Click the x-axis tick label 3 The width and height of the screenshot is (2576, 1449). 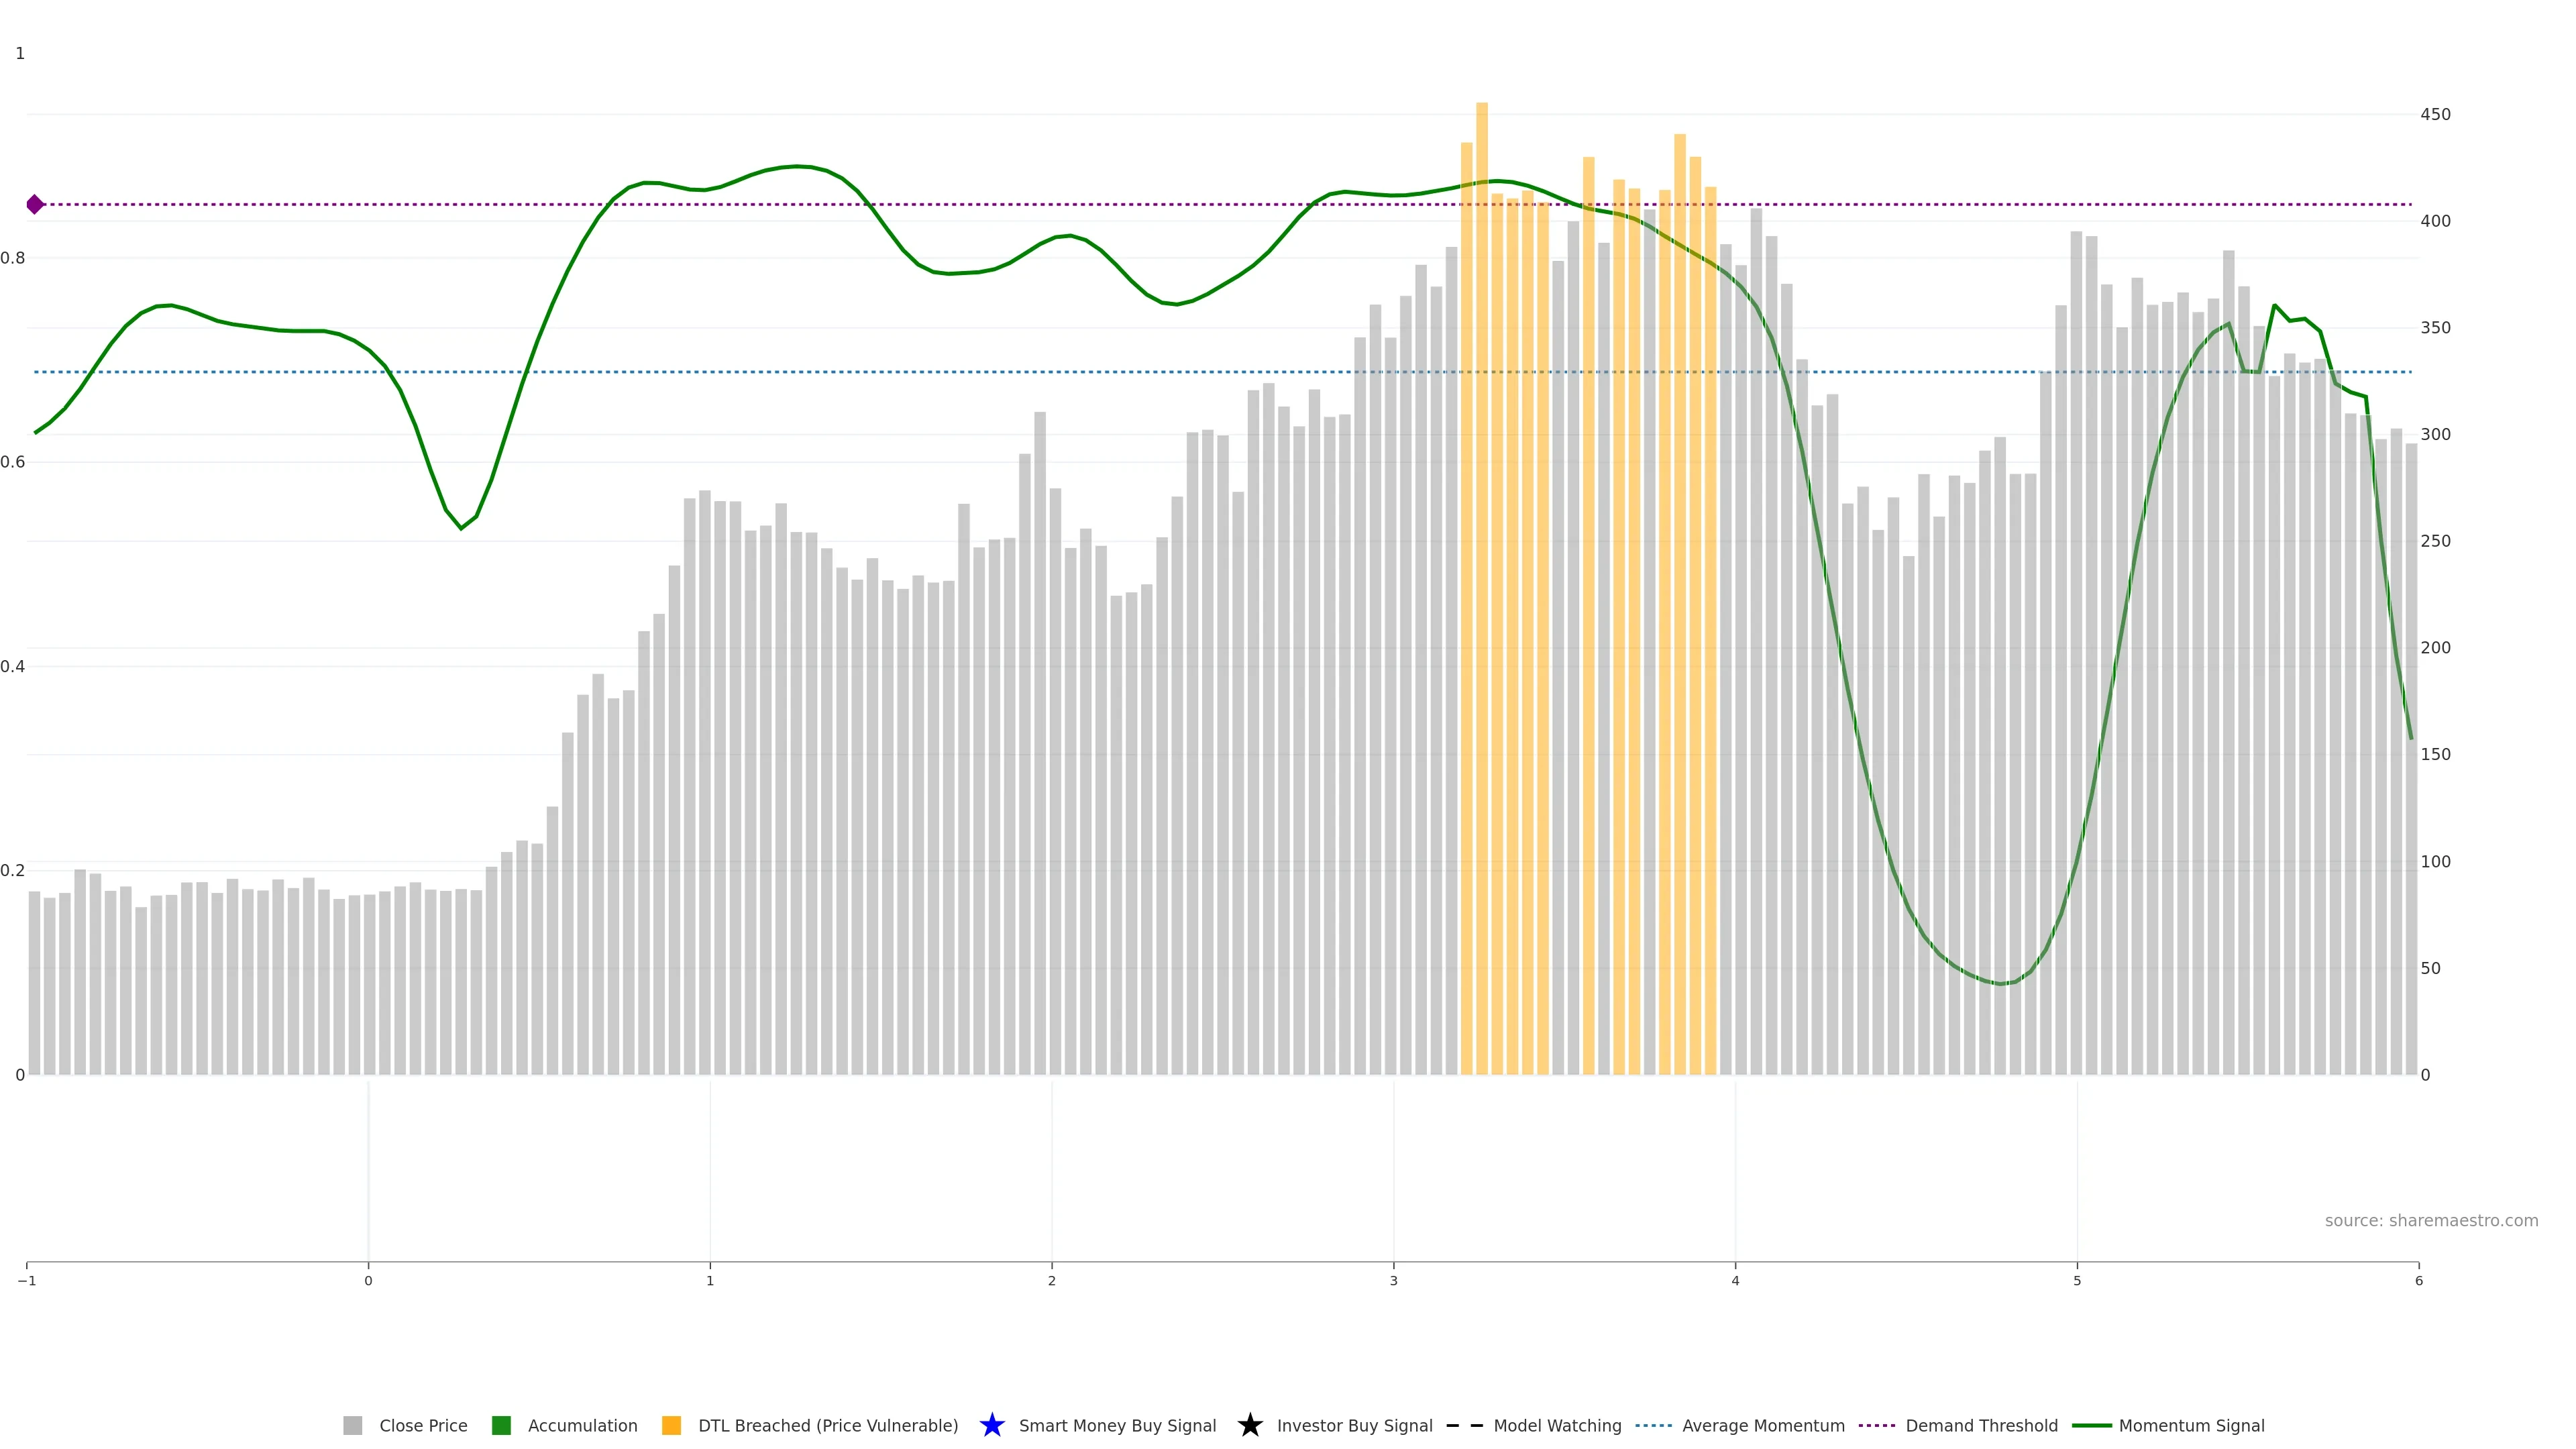[1393, 1281]
